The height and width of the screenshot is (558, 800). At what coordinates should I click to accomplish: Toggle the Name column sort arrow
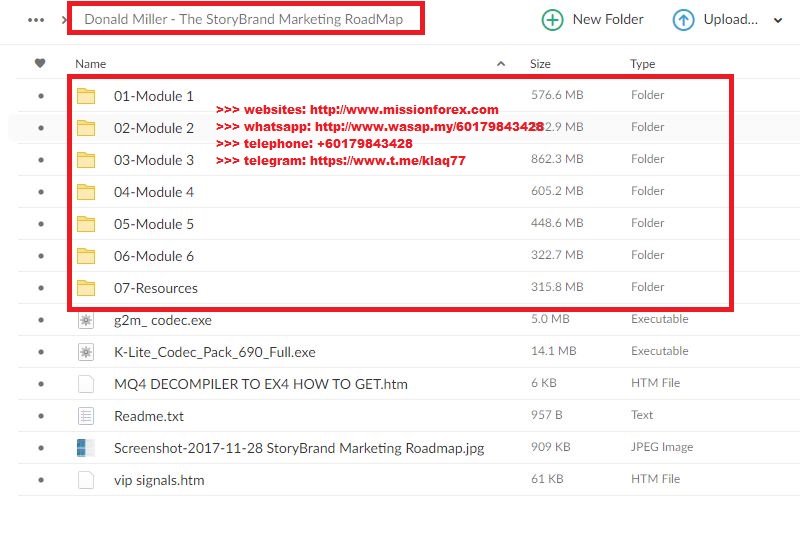pos(501,64)
